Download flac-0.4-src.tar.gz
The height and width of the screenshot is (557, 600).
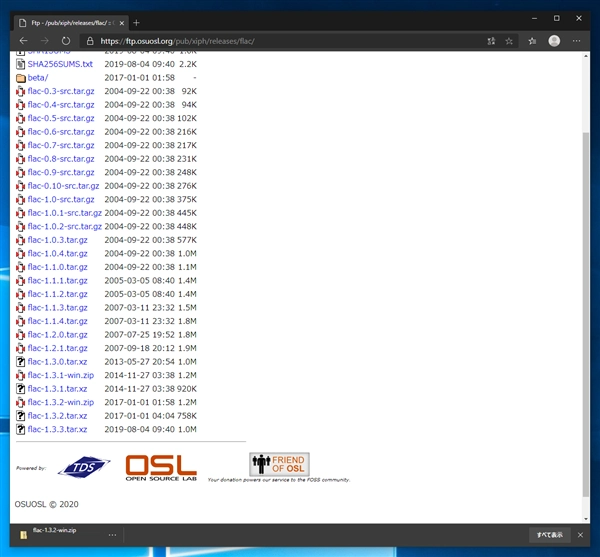tap(61, 104)
